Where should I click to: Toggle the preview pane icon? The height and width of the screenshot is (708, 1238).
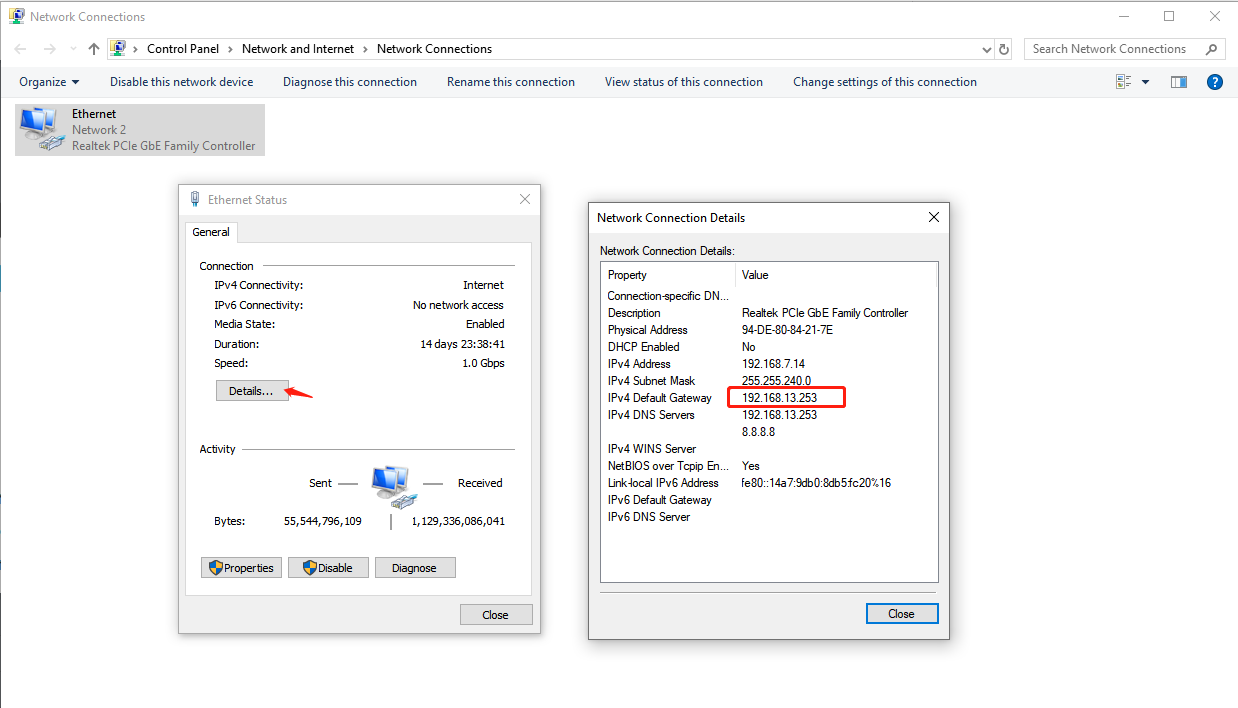point(1179,82)
